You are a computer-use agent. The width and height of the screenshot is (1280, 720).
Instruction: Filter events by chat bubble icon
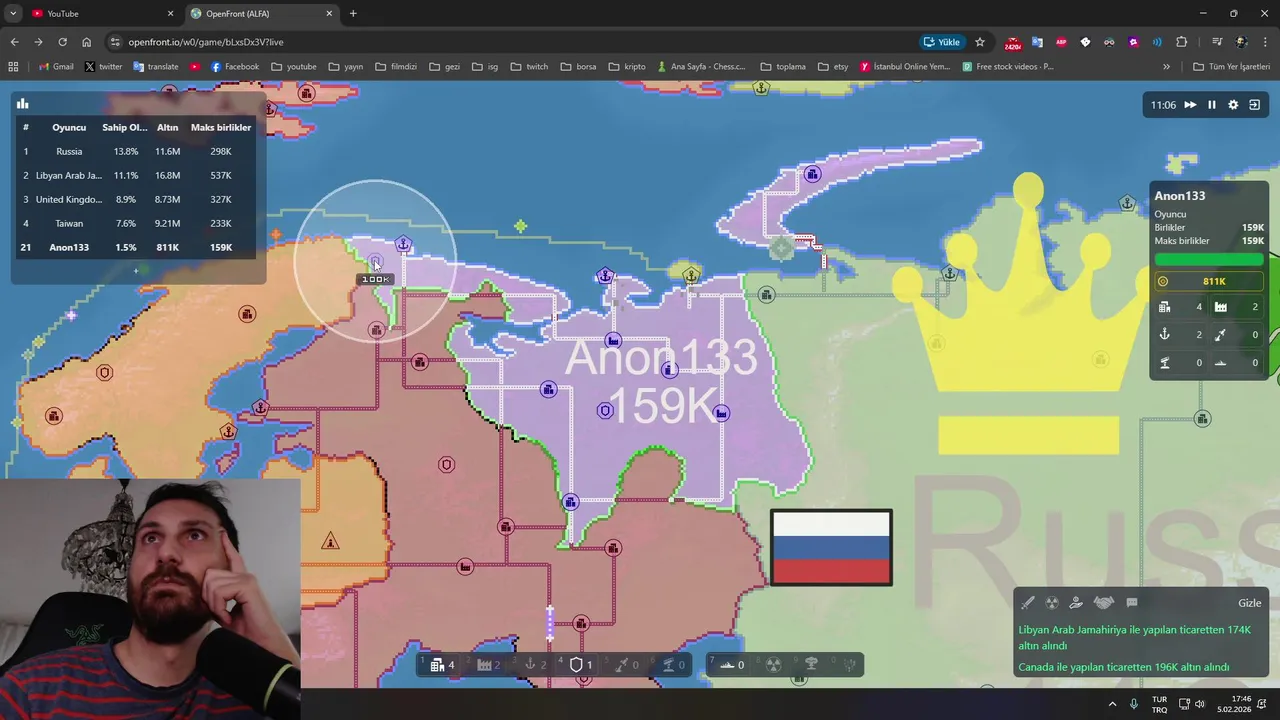pyautogui.click(x=1132, y=603)
